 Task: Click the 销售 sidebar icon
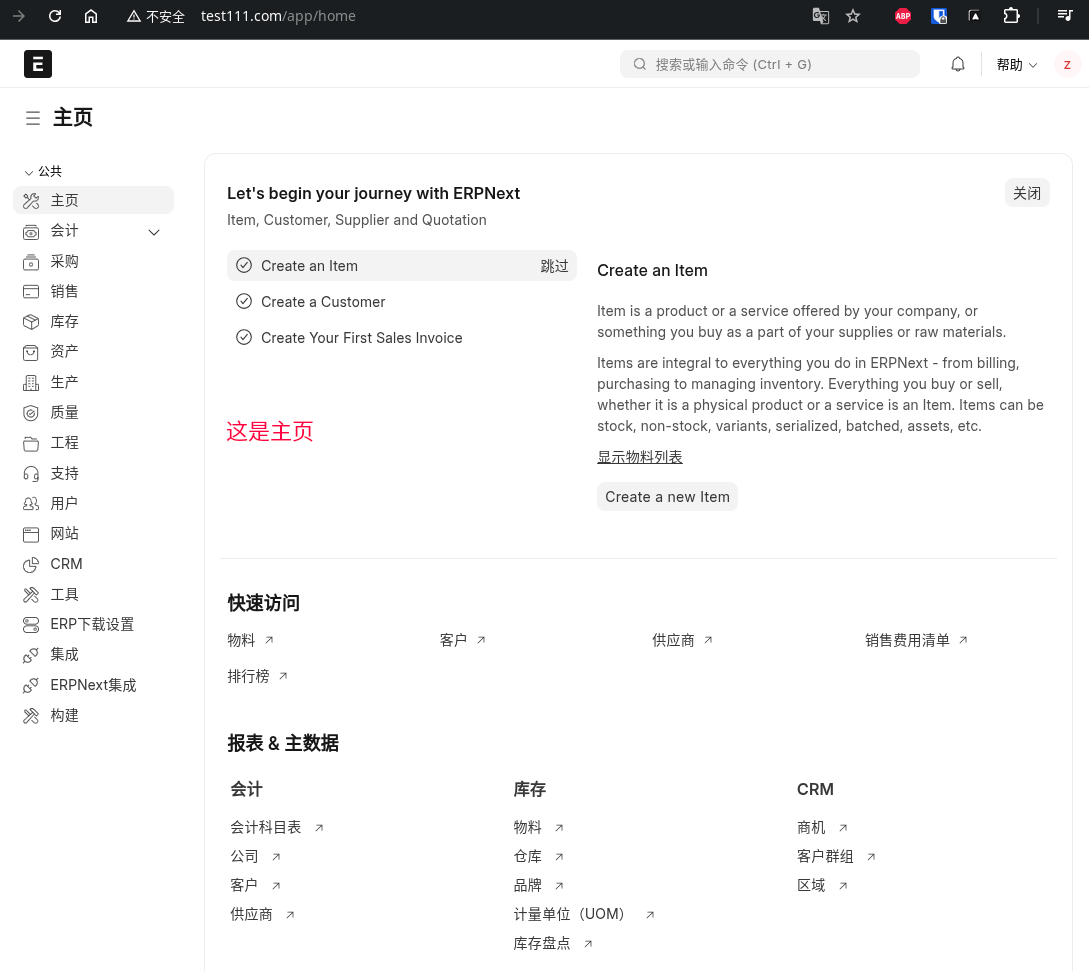31,292
